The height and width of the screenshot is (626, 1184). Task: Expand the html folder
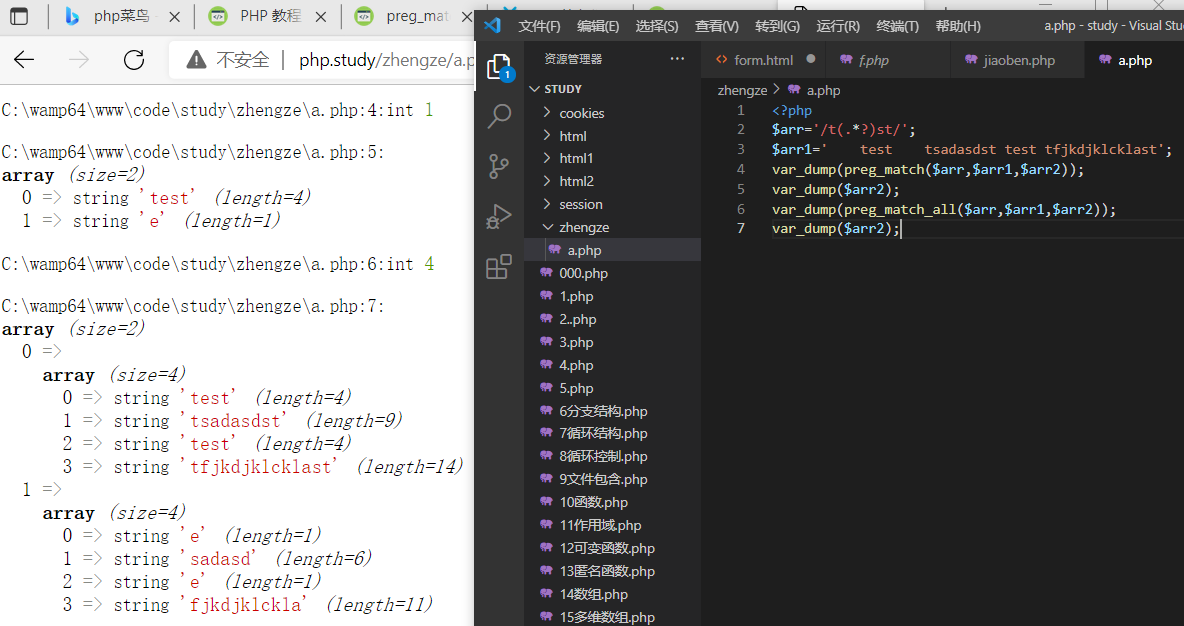(x=612, y=136)
